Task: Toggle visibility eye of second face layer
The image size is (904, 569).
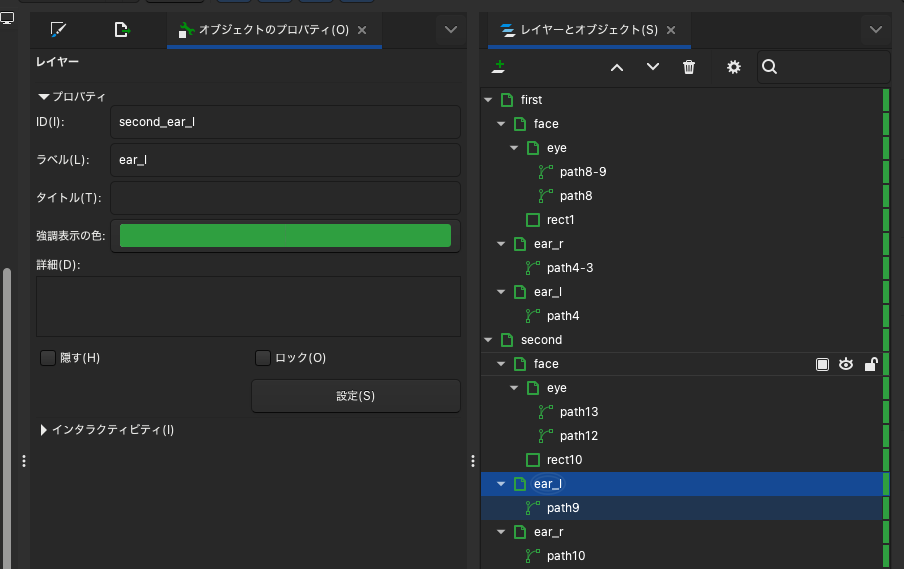Action: [846, 364]
